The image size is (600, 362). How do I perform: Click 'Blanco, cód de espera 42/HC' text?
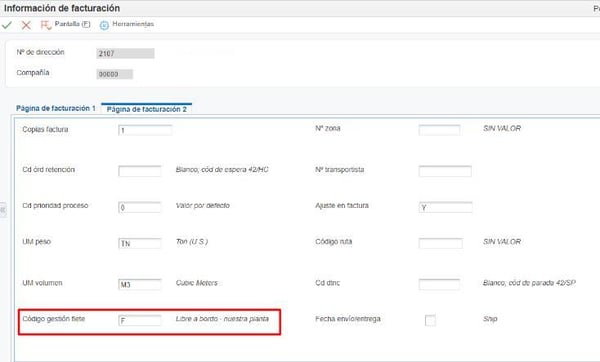[222, 170]
